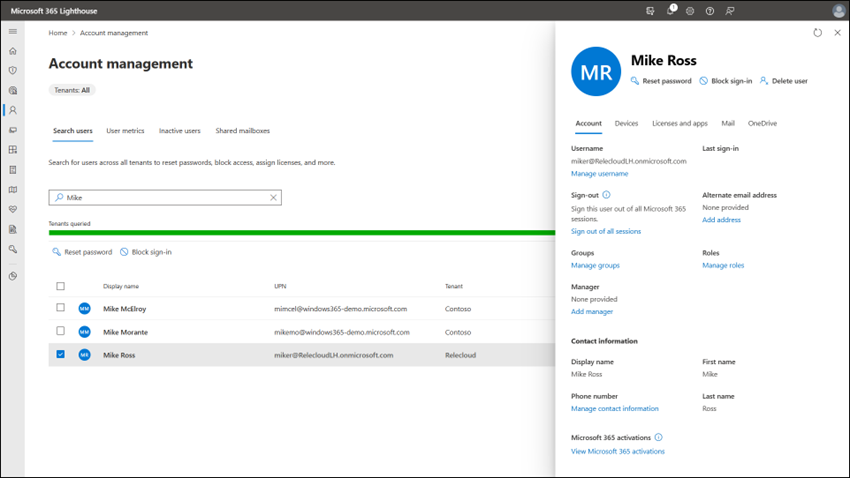Select the Account tab in panel
The image size is (850, 478).
point(588,123)
